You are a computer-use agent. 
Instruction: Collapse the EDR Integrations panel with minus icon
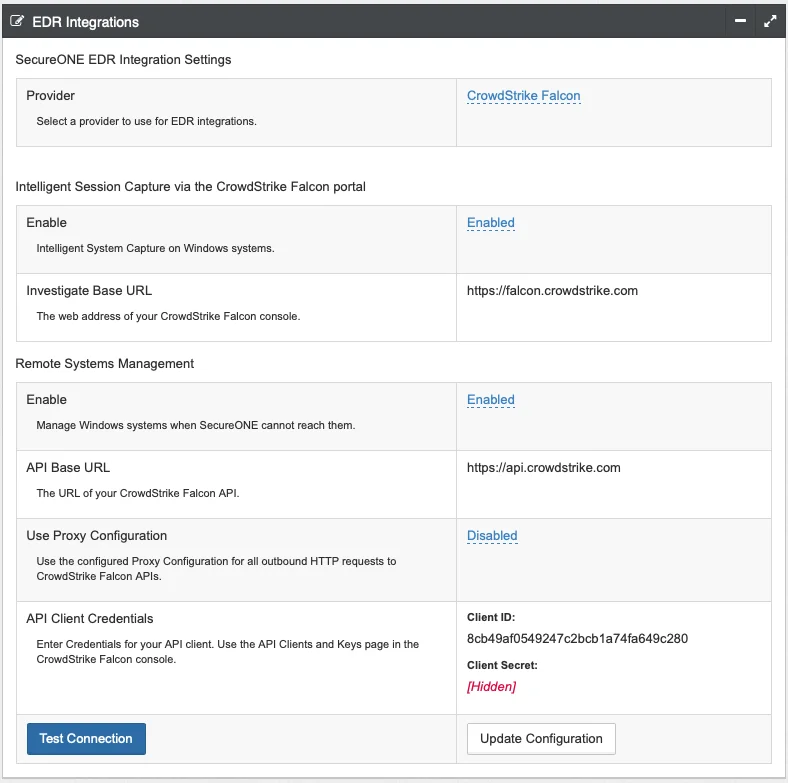point(740,21)
